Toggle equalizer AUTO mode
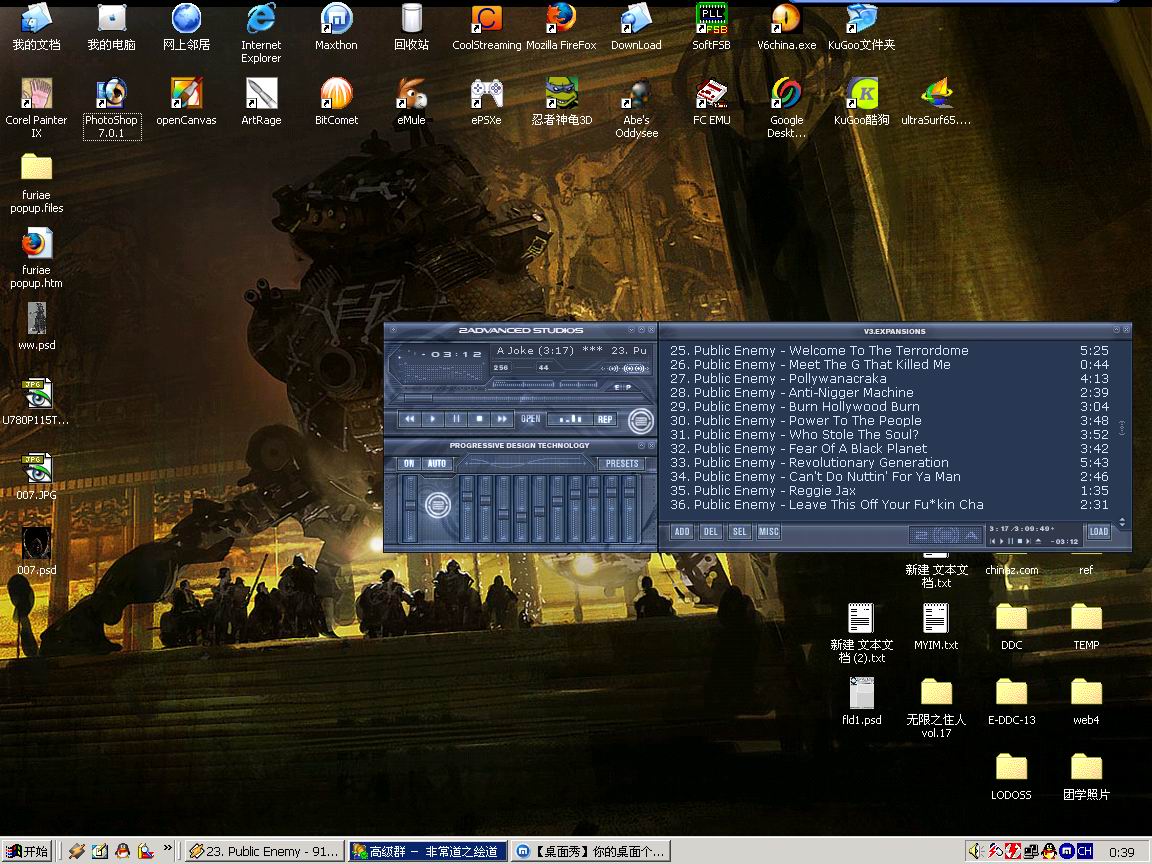Image resolution: width=1152 pixels, height=864 pixels. coord(436,464)
